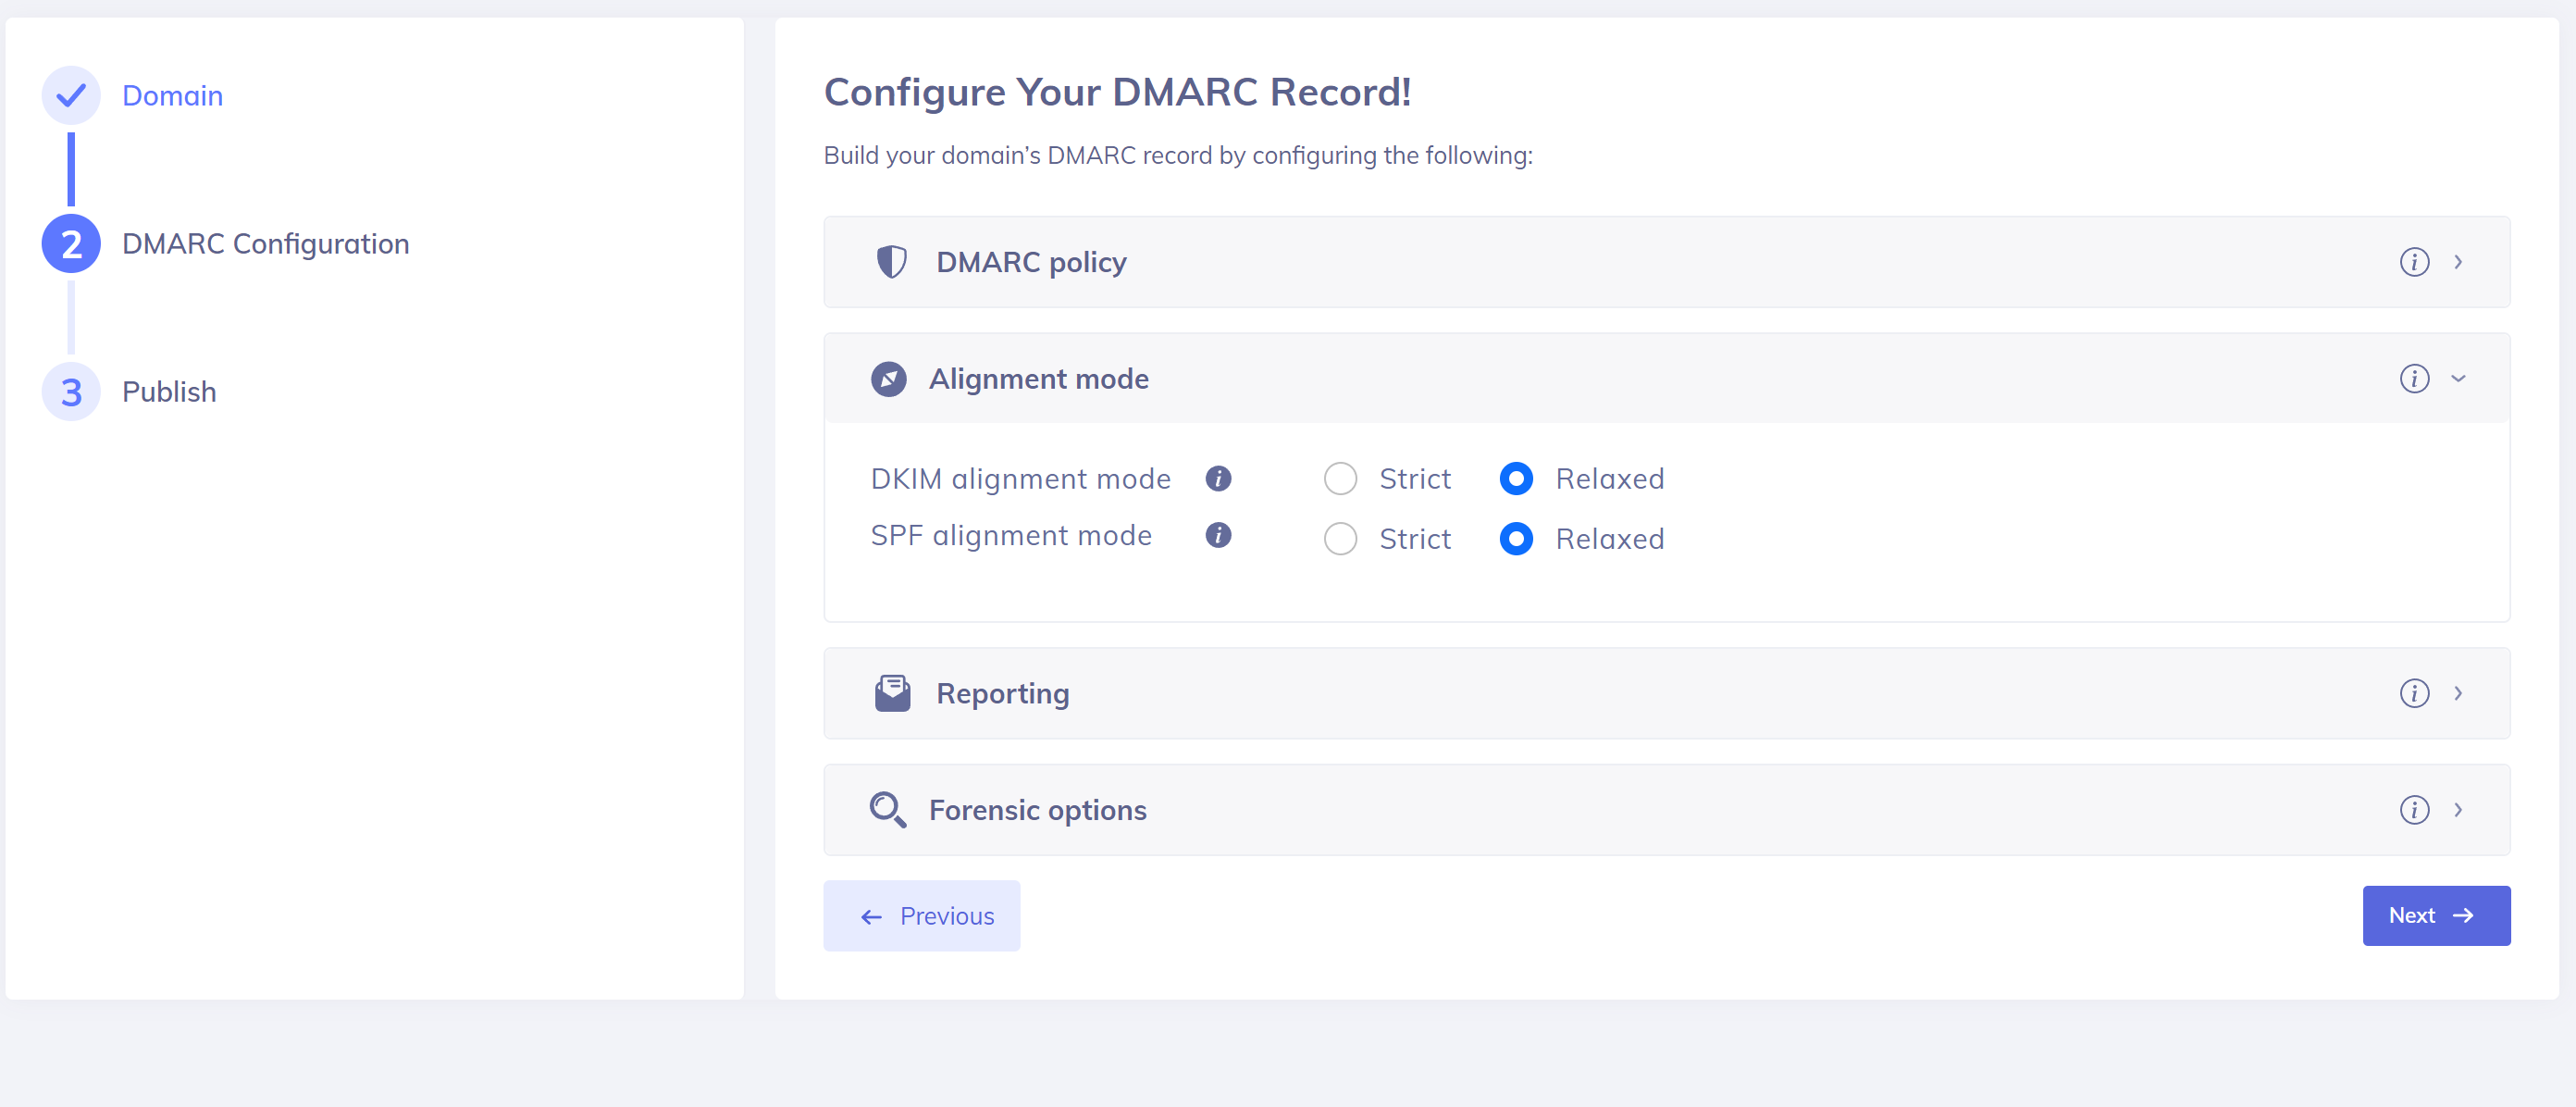Viewport: 2576px width, 1107px height.
Task: Open SPF alignment mode info tooltip
Action: click(1217, 536)
